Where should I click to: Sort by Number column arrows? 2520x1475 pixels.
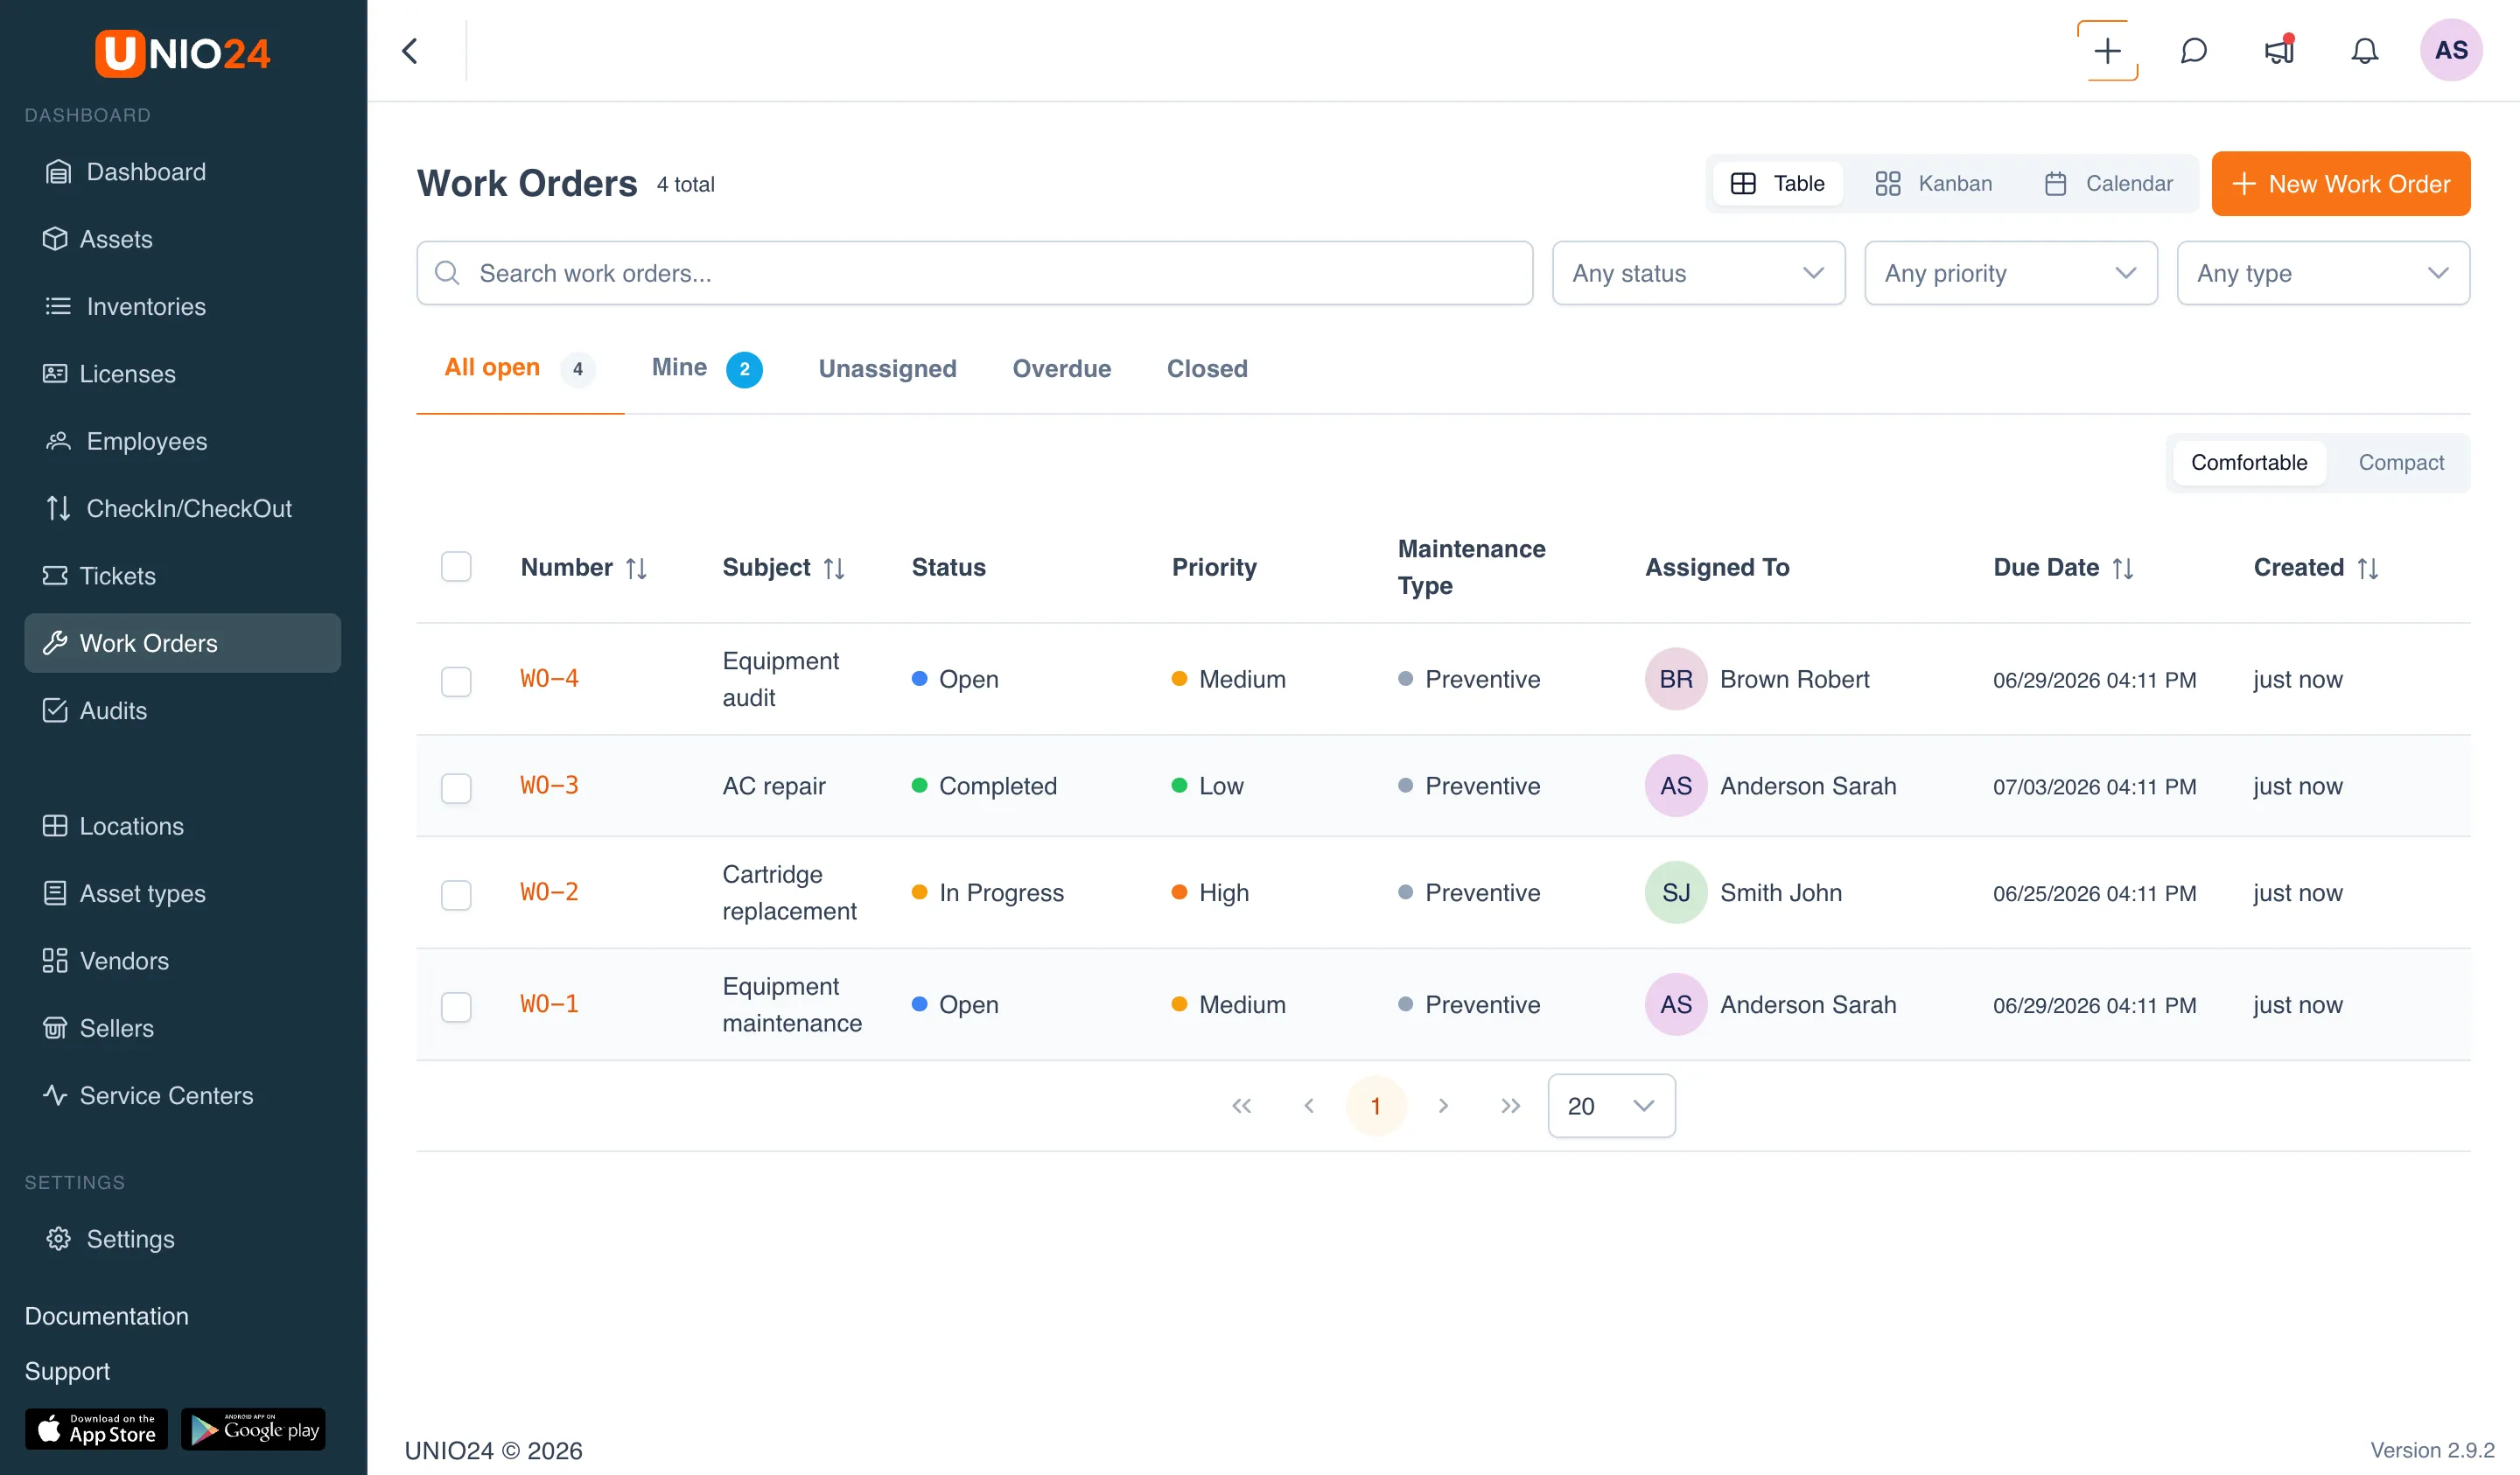[x=636, y=568]
